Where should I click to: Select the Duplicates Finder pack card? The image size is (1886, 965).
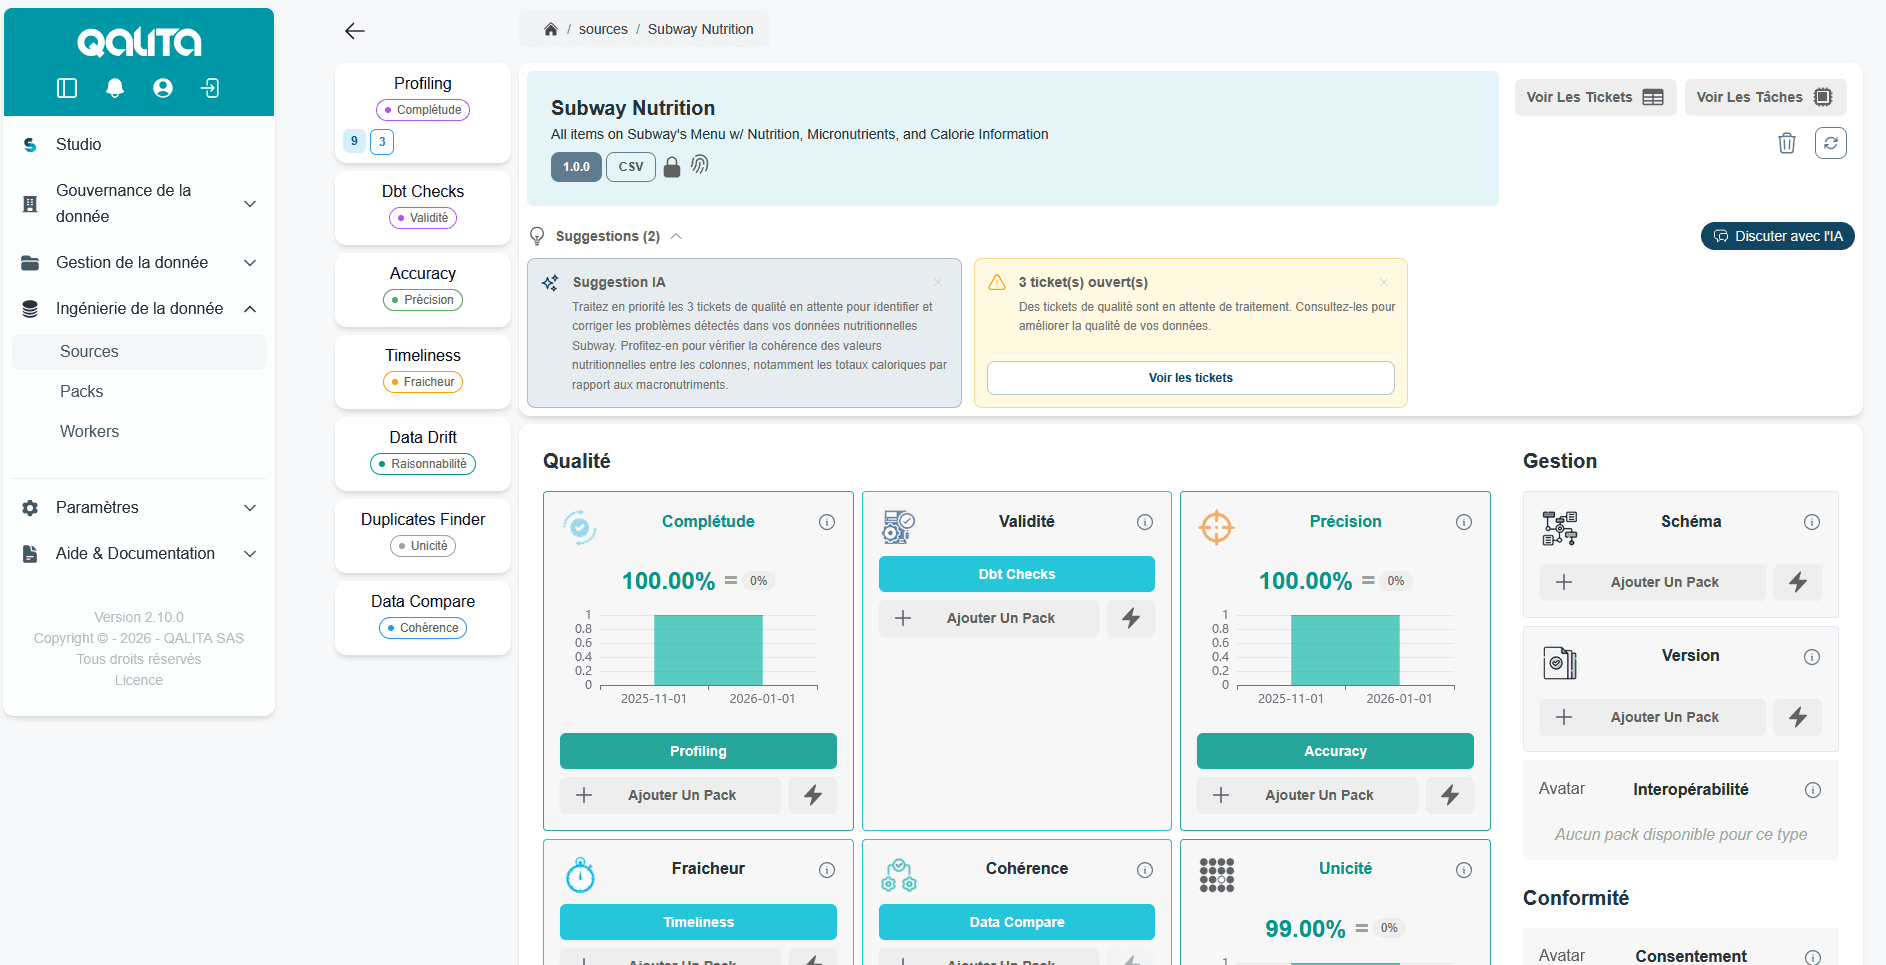tap(423, 536)
